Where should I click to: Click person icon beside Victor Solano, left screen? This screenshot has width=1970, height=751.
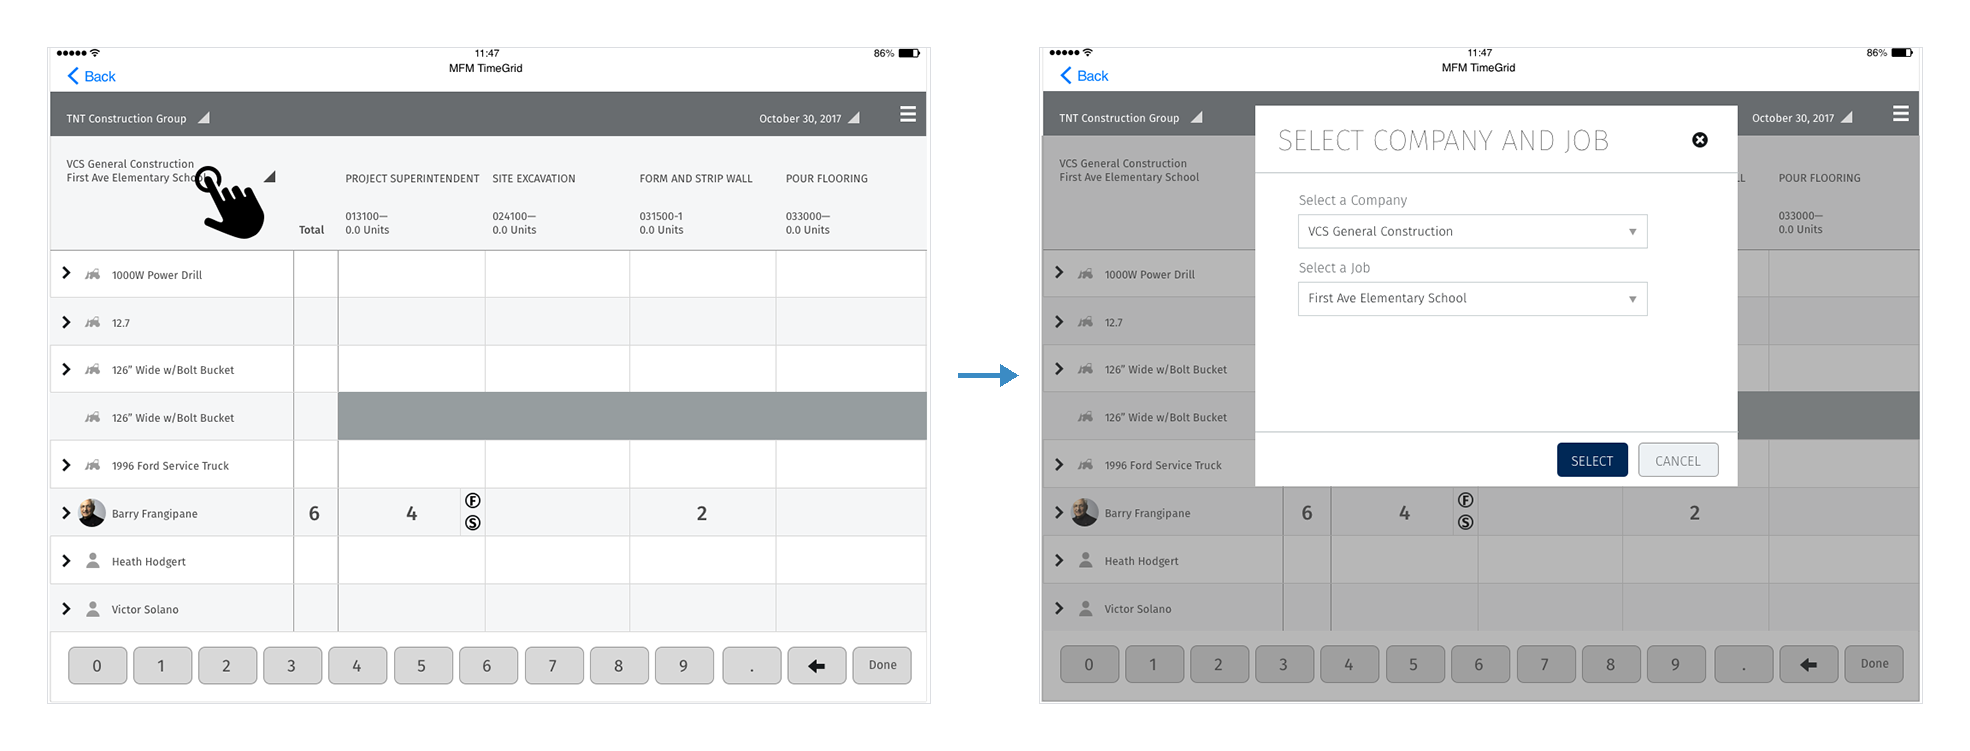[93, 609]
